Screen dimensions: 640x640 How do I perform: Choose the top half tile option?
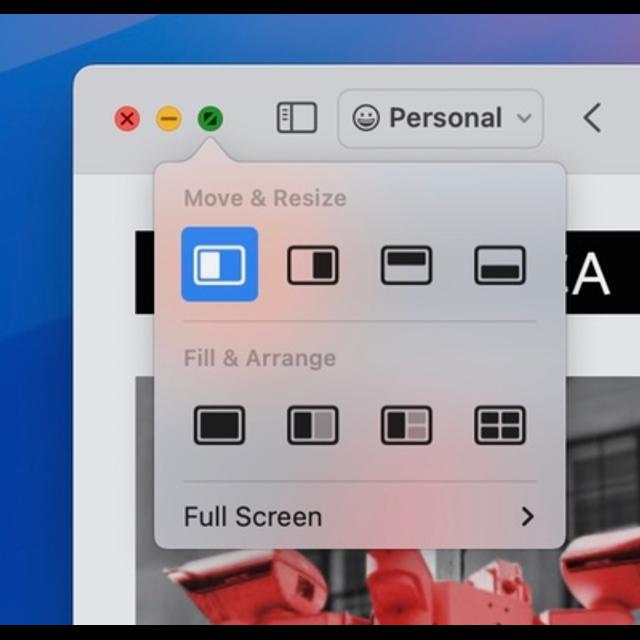tap(407, 265)
